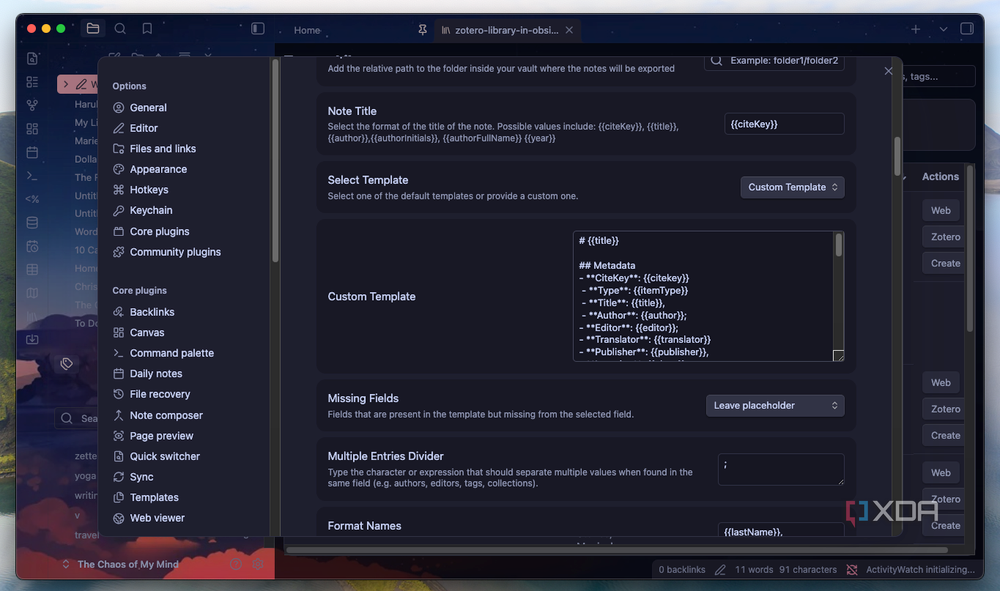The height and width of the screenshot is (591, 1000).
Task: Open Web viewer plugin settings
Action: tap(157, 518)
